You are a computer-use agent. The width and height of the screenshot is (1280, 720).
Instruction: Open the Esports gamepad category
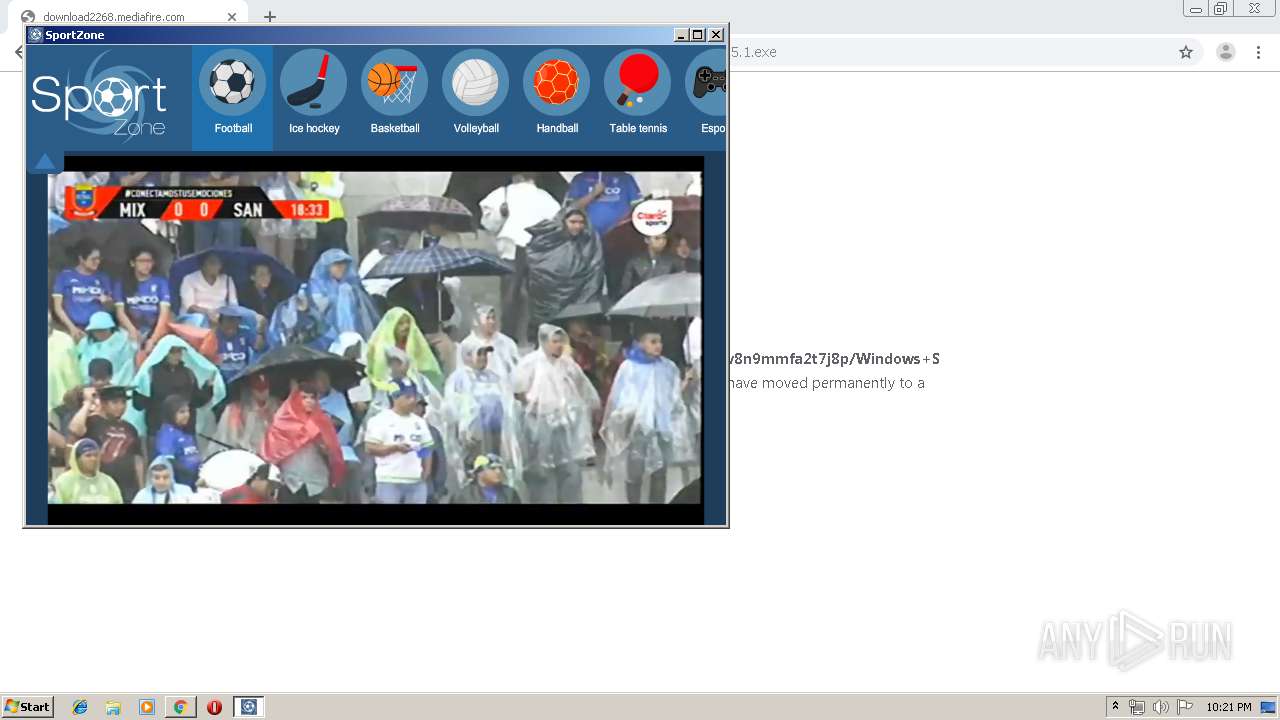pos(703,97)
